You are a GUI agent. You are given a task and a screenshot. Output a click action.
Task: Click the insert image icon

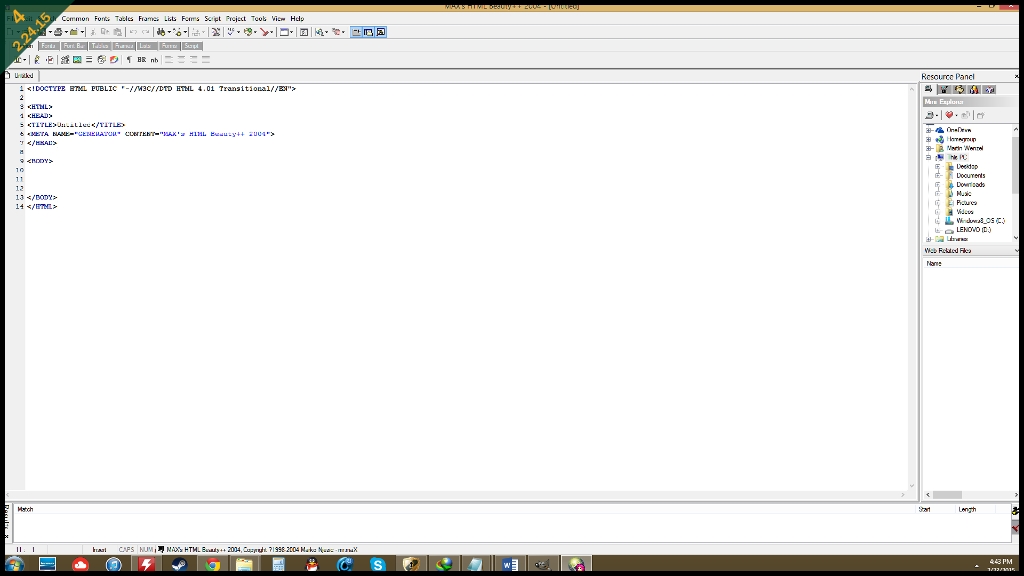pyautogui.click(x=77, y=60)
